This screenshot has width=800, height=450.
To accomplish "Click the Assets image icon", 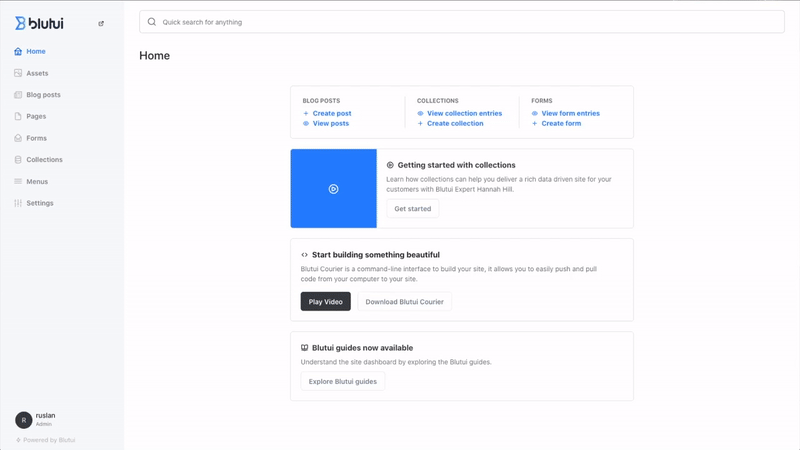I will pyautogui.click(x=18, y=73).
